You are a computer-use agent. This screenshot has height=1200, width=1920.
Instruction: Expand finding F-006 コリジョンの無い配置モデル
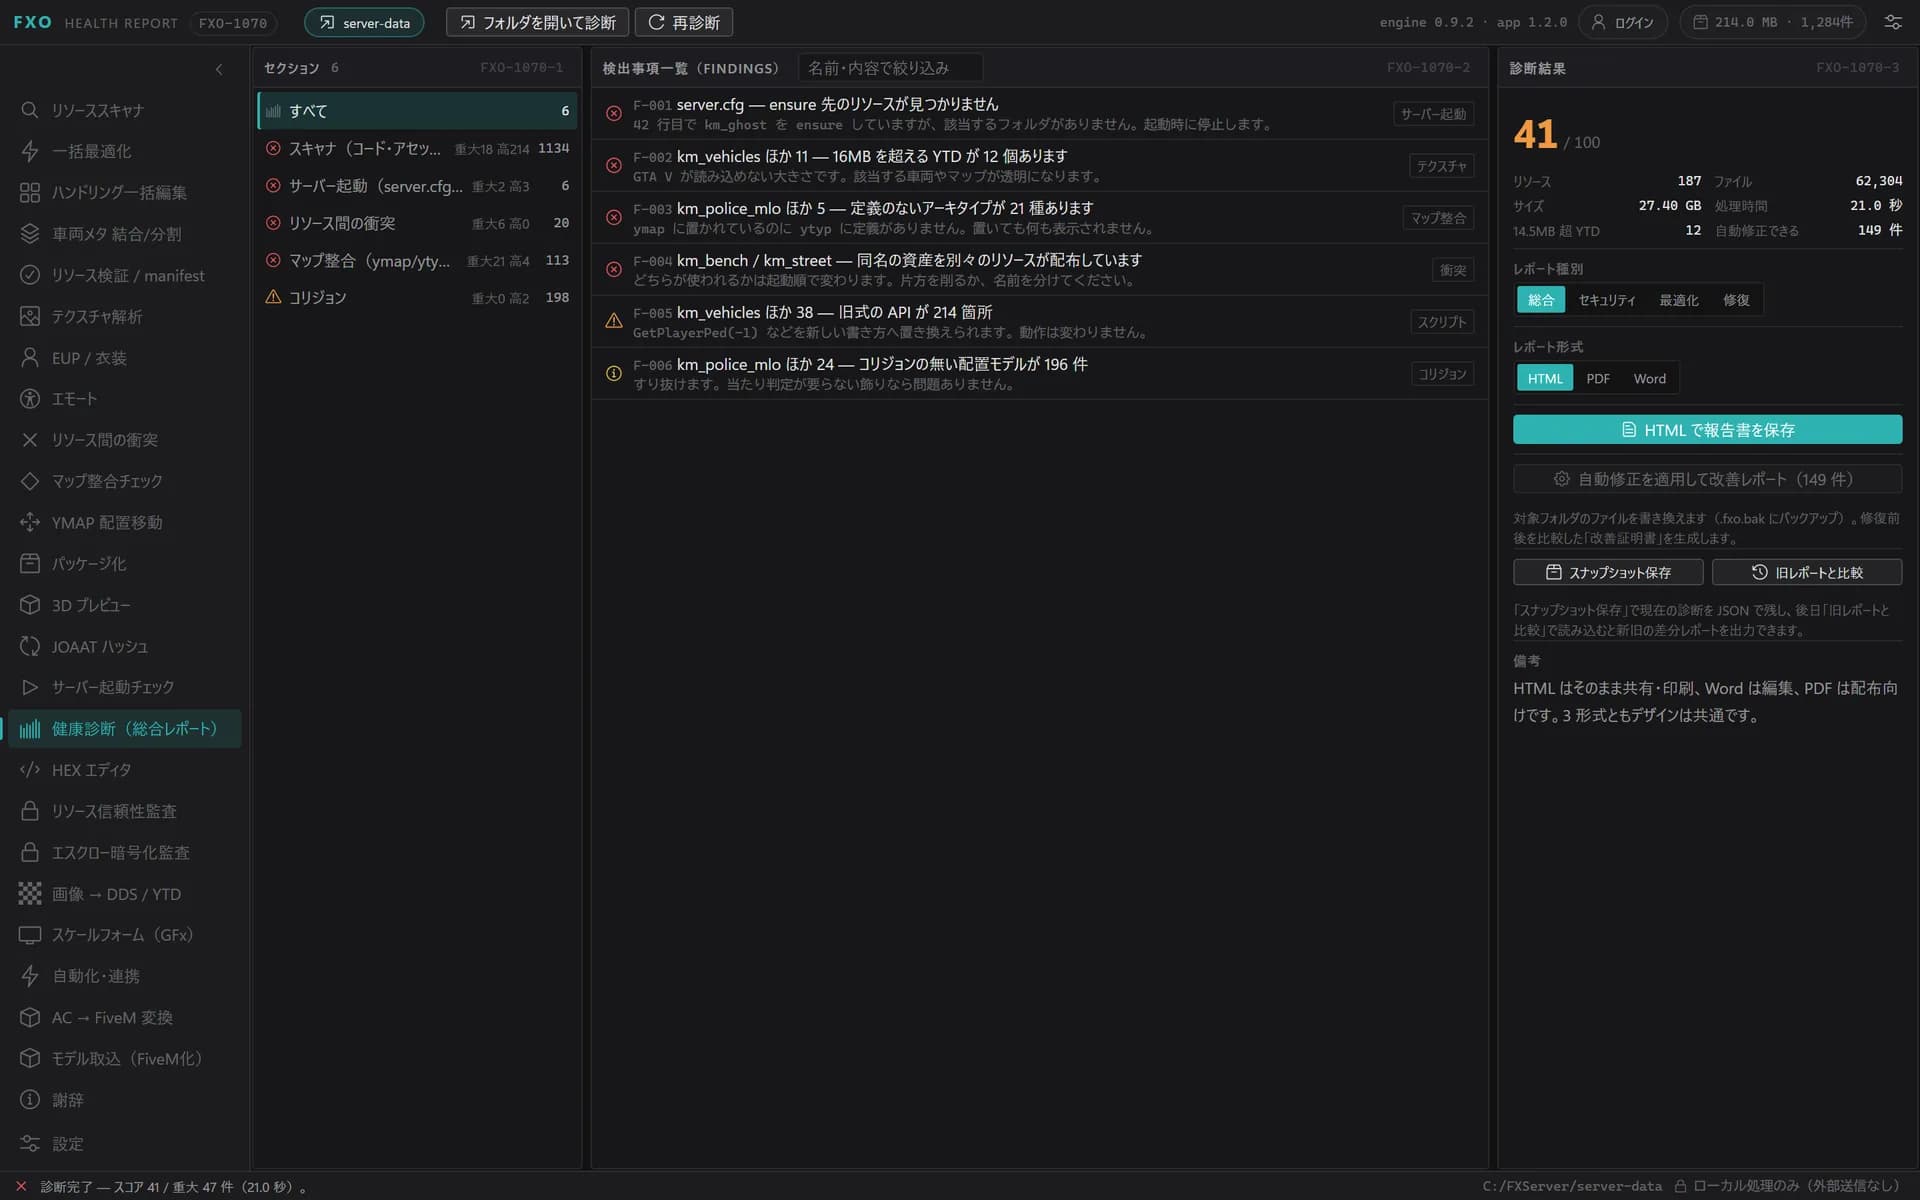[1039, 374]
